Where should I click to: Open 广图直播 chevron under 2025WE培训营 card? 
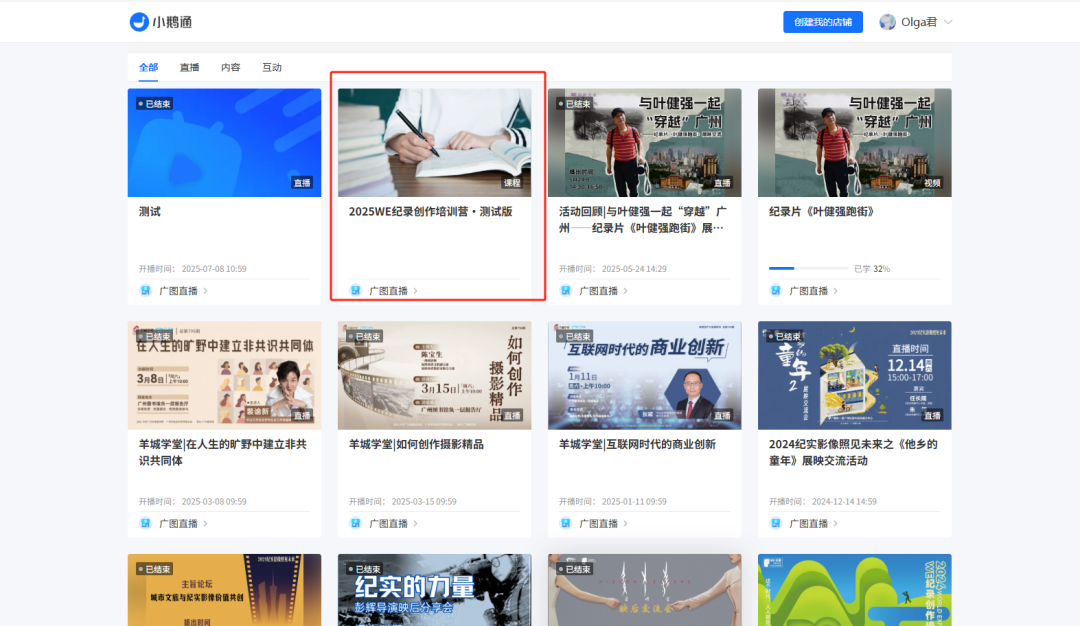(x=415, y=291)
